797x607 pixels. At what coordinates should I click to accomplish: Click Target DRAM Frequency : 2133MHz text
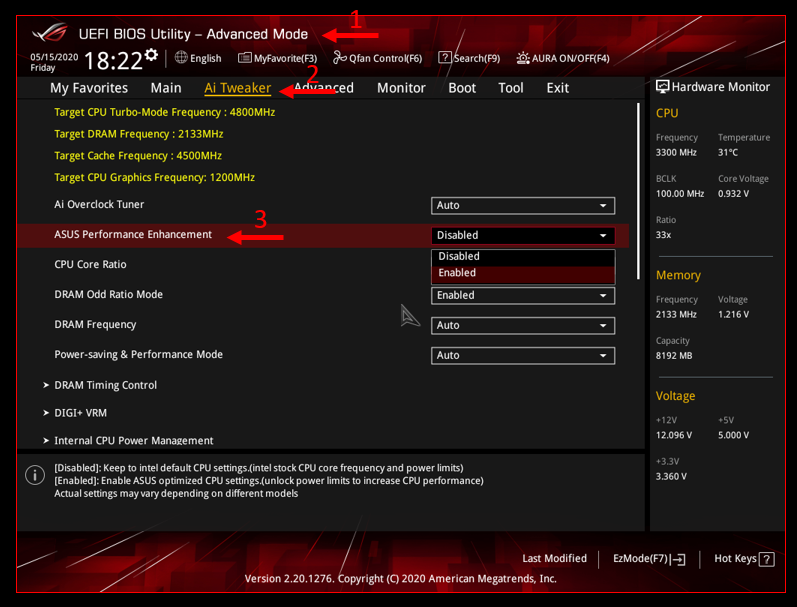click(x=139, y=134)
